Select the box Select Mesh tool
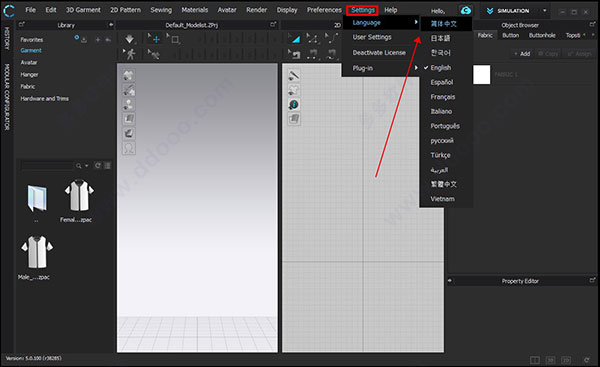This screenshot has width=600, height=367. point(174,39)
